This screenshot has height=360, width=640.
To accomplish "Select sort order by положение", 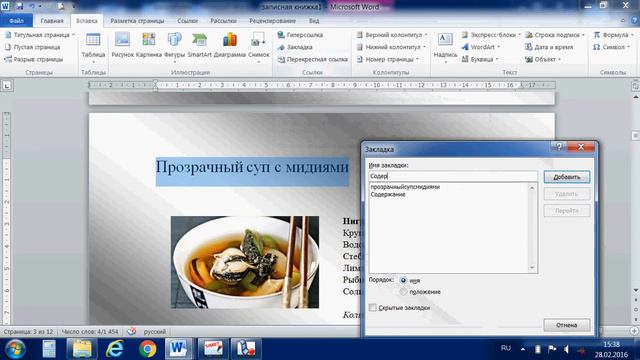I will tap(403, 292).
